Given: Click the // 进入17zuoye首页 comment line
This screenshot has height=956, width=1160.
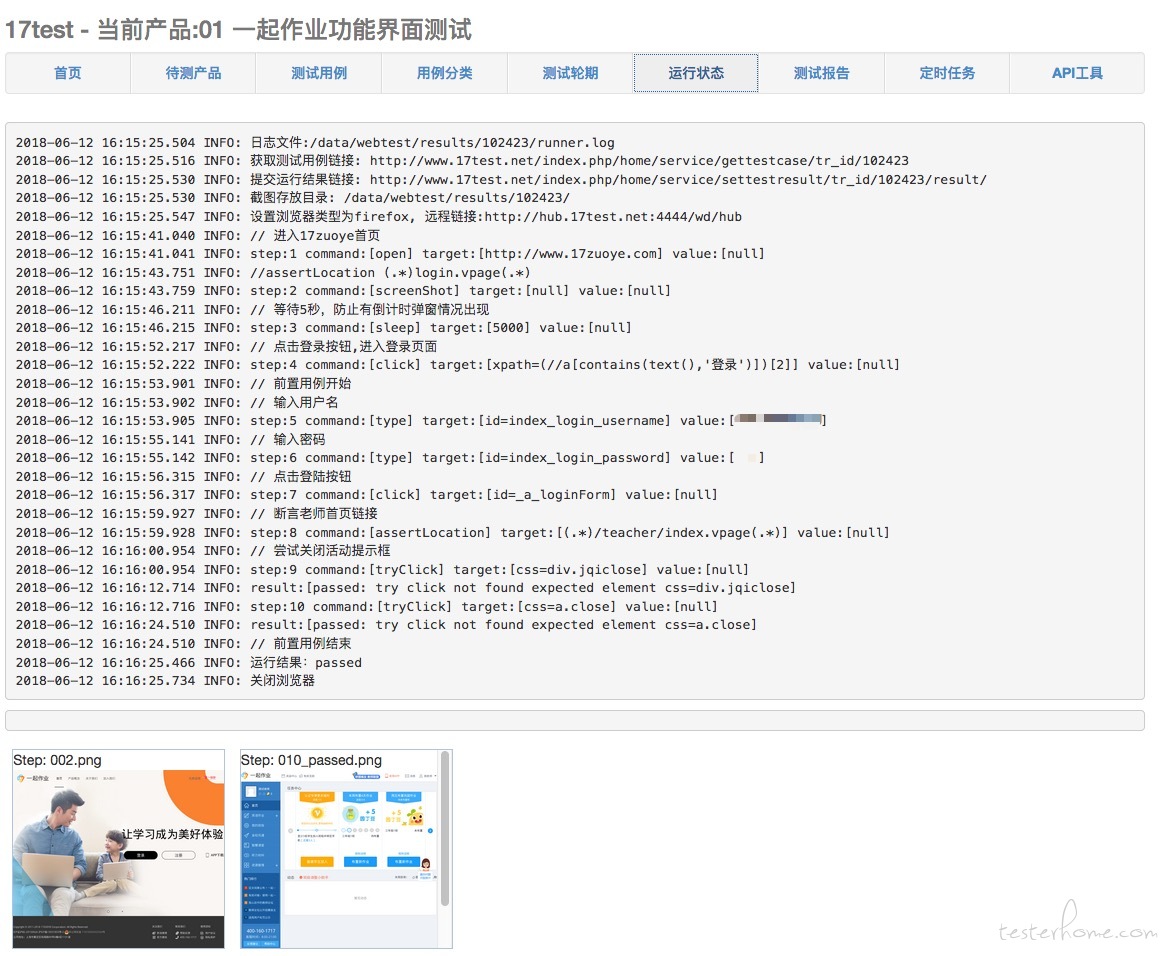Looking at the screenshot, I should (x=198, y=235).
